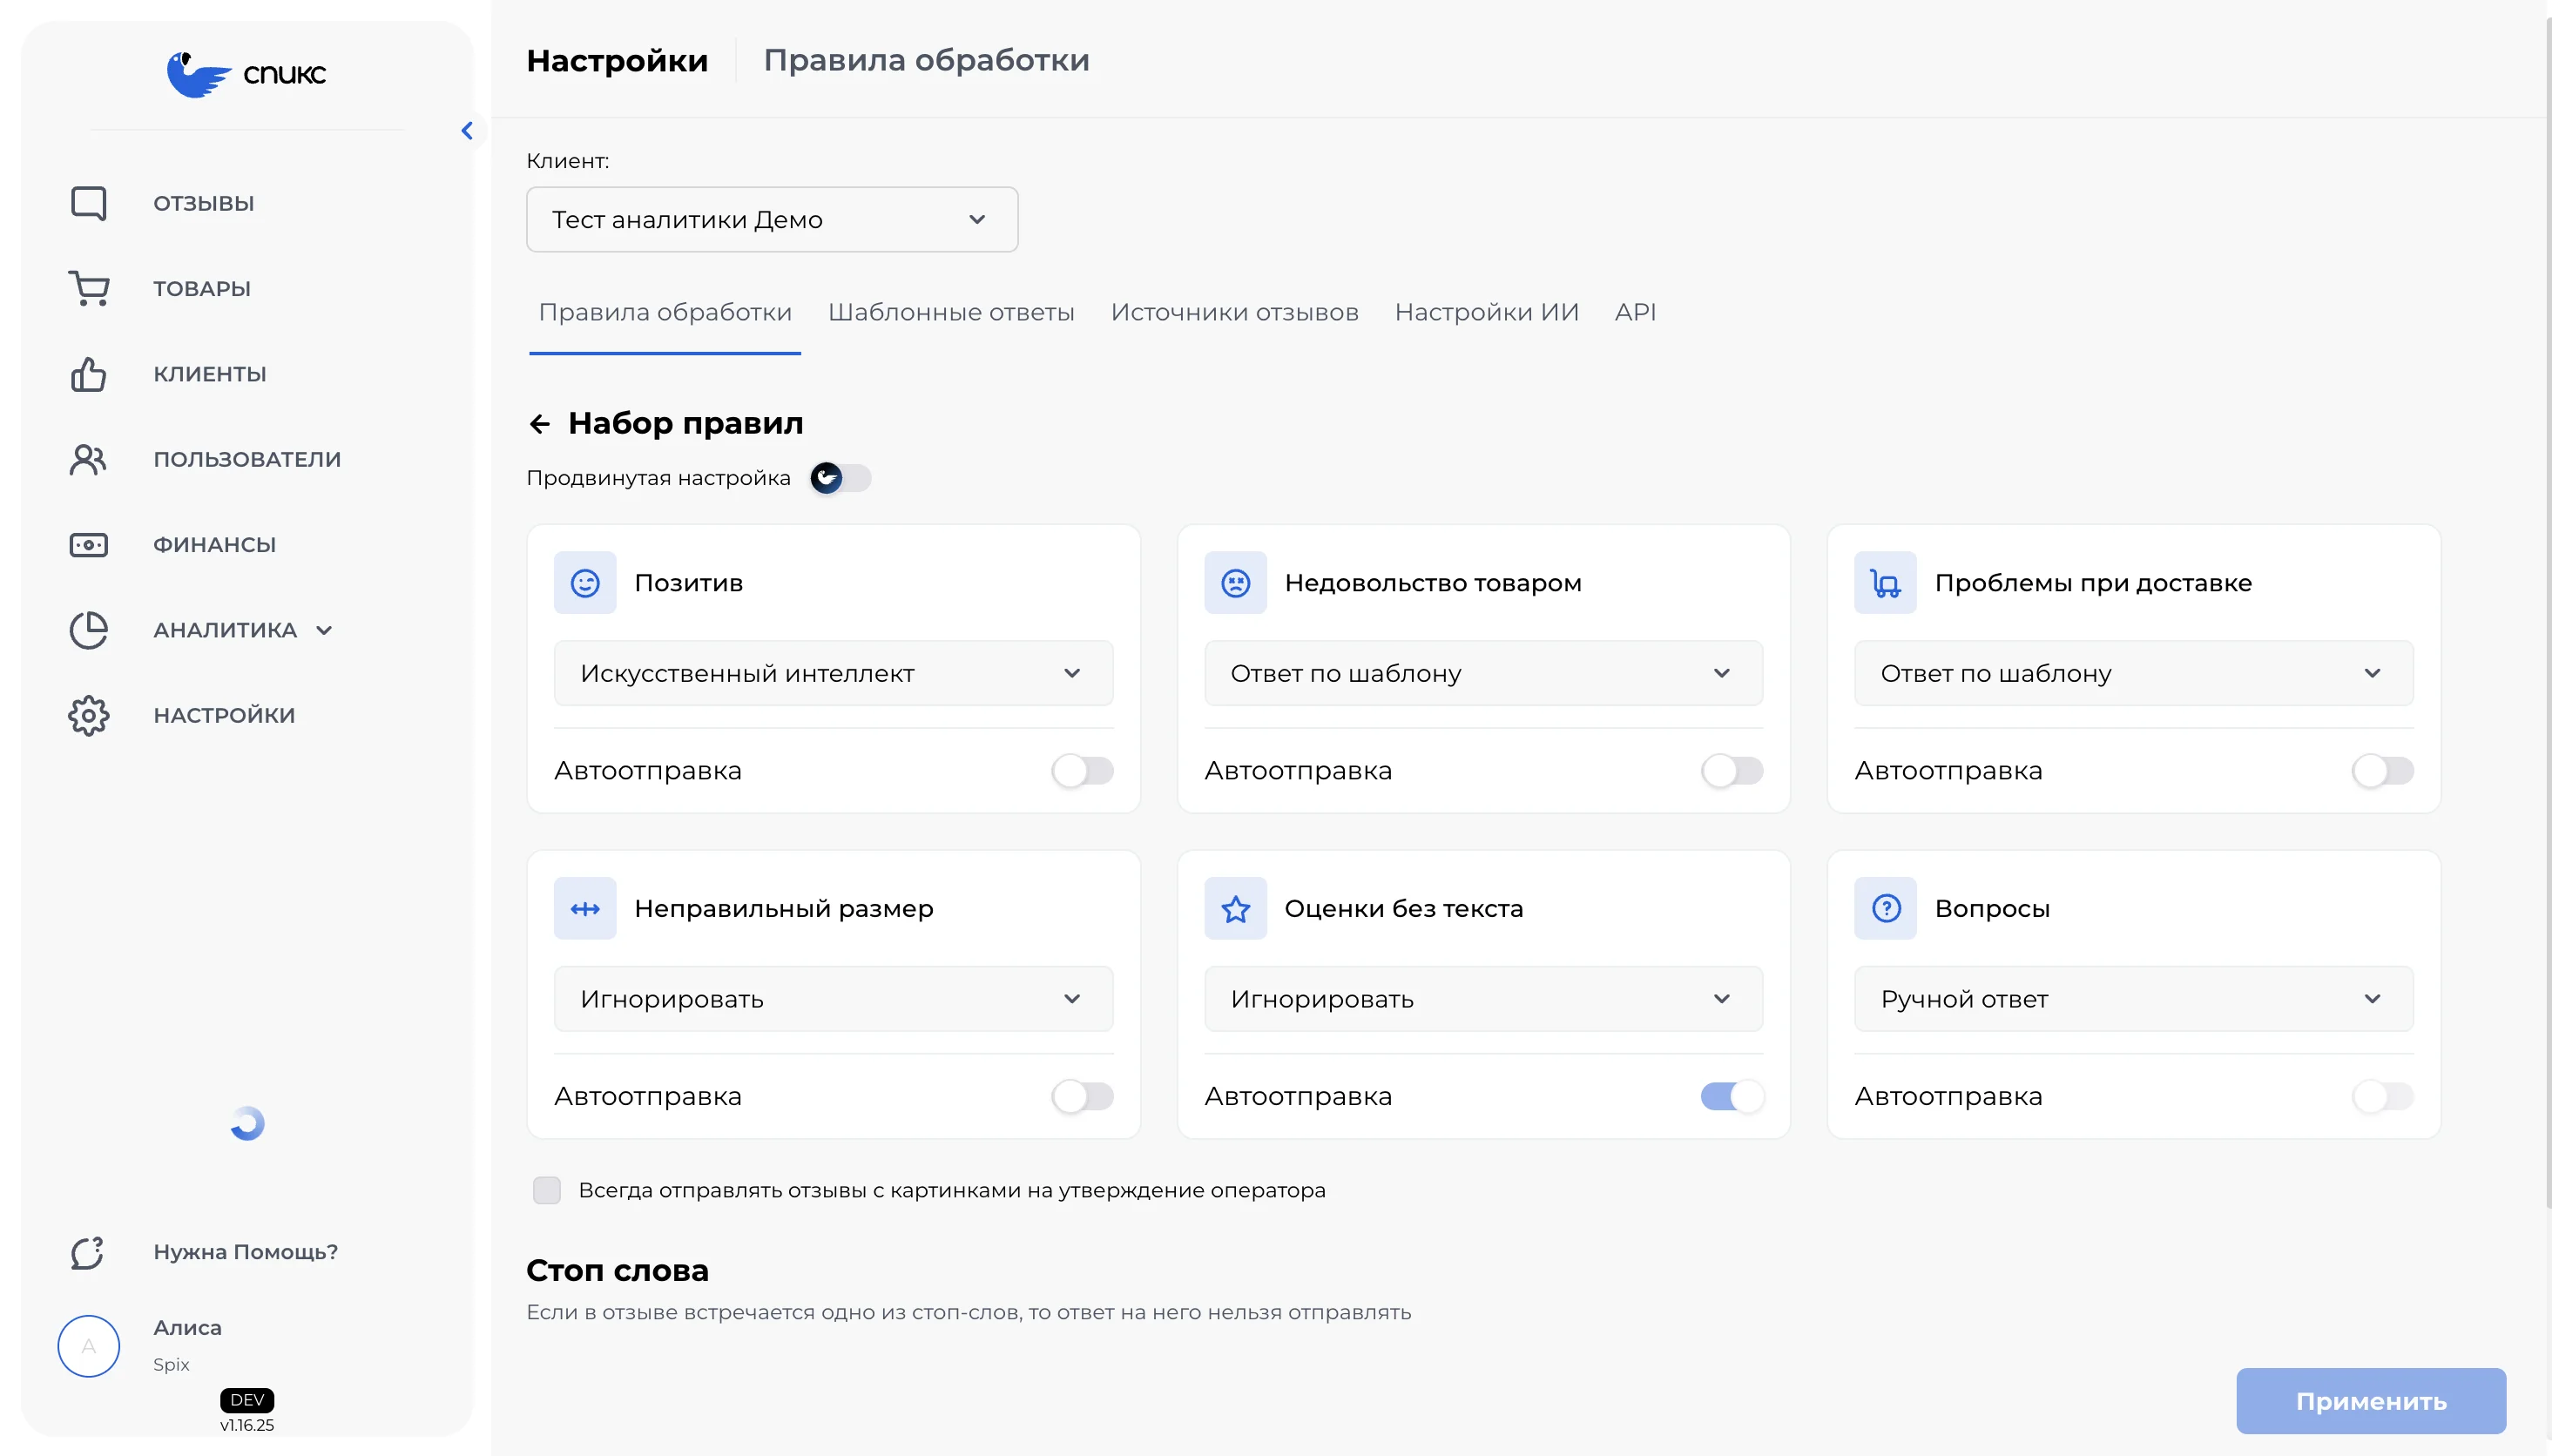The image size is (2552, 1456).
Task: Toggle Автоотправка for Вопросы
Action: point(2382,1096)
